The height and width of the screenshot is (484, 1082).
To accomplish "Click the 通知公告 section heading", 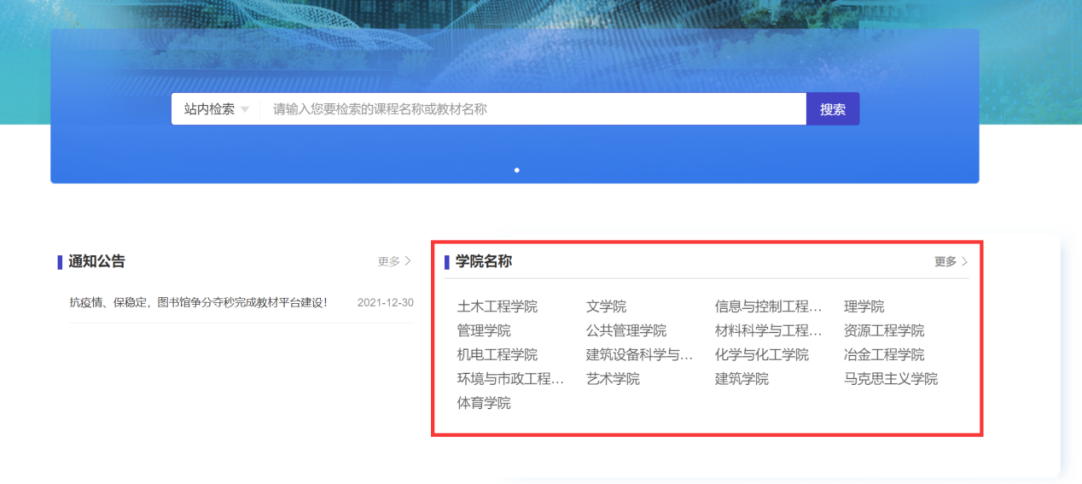I will point(97,262).
